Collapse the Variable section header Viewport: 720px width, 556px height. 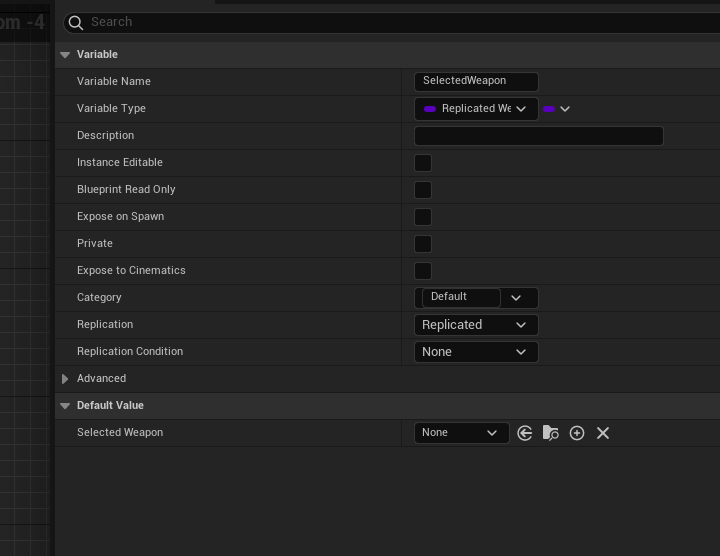65,55
